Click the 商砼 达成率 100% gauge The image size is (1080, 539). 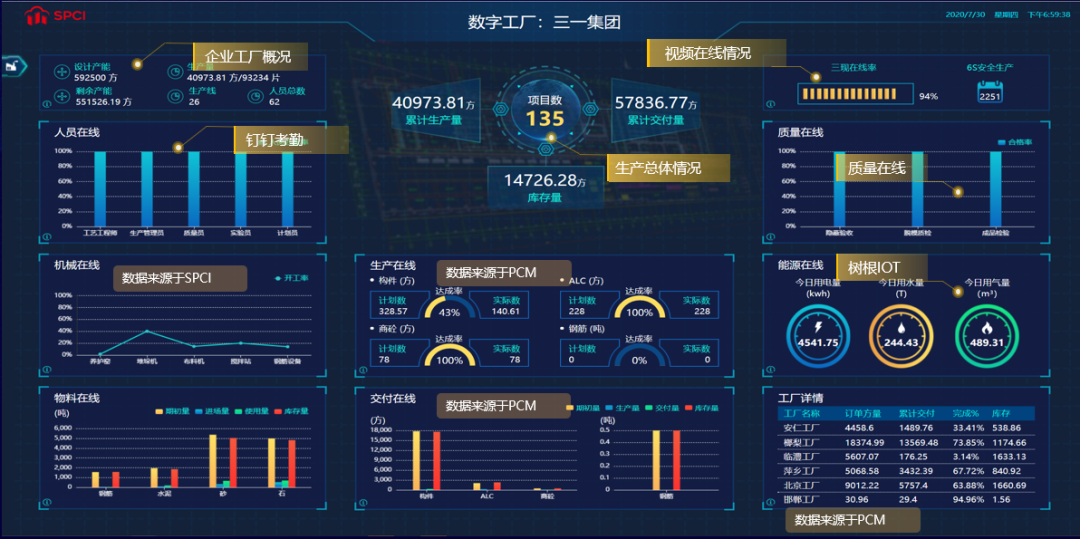pyautogui.click(x=449, y=354)
